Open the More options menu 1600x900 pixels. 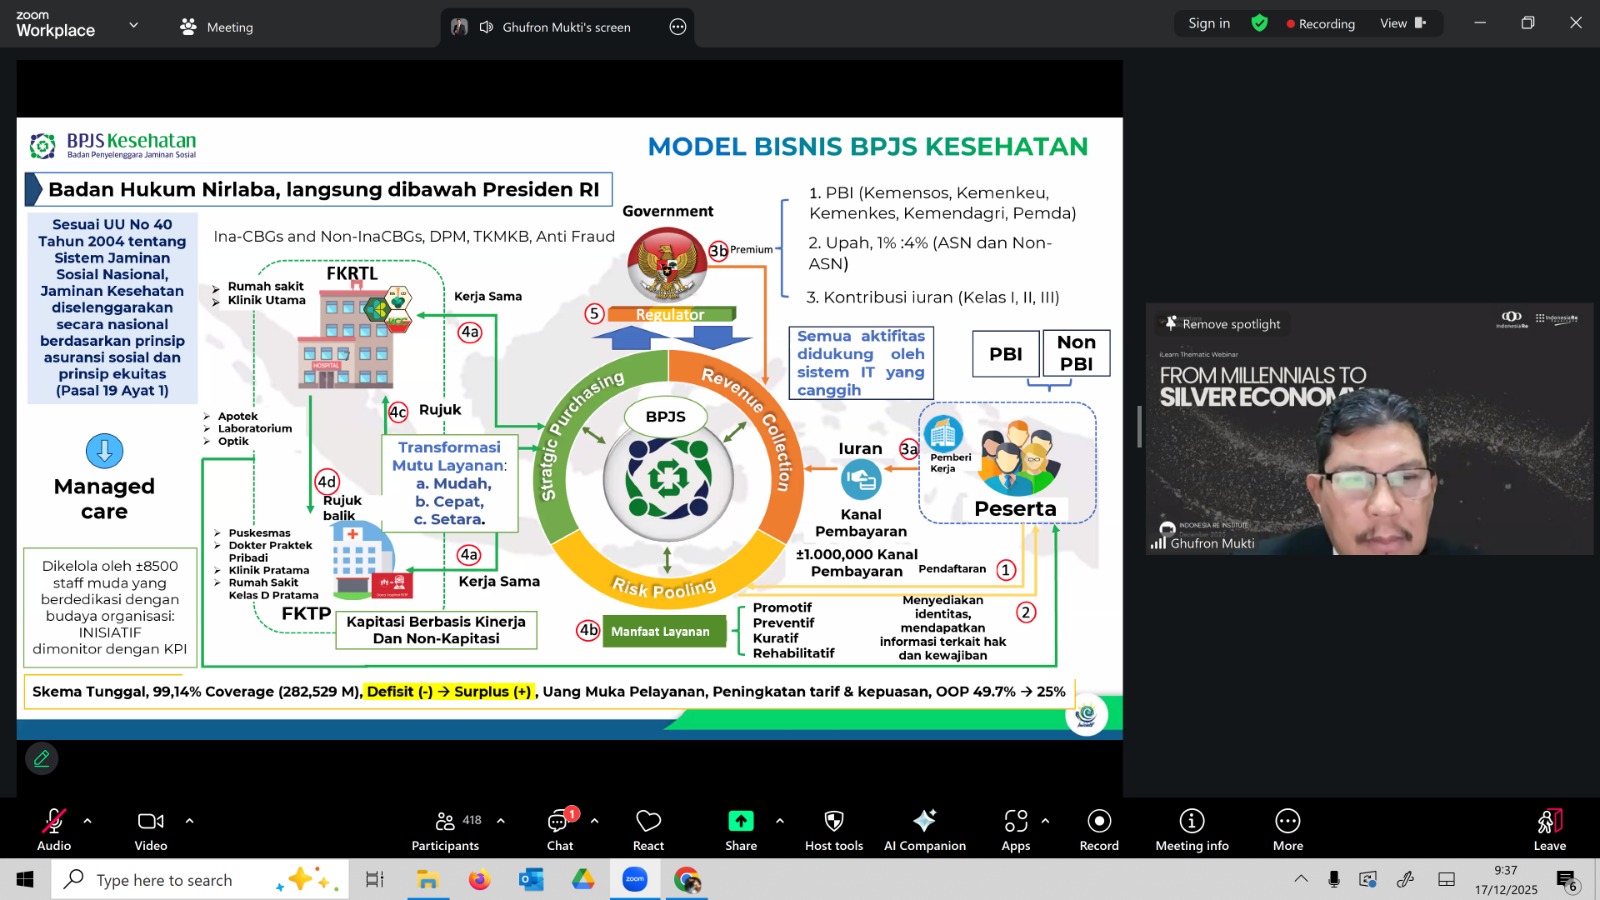click(x=1287, y=829)
